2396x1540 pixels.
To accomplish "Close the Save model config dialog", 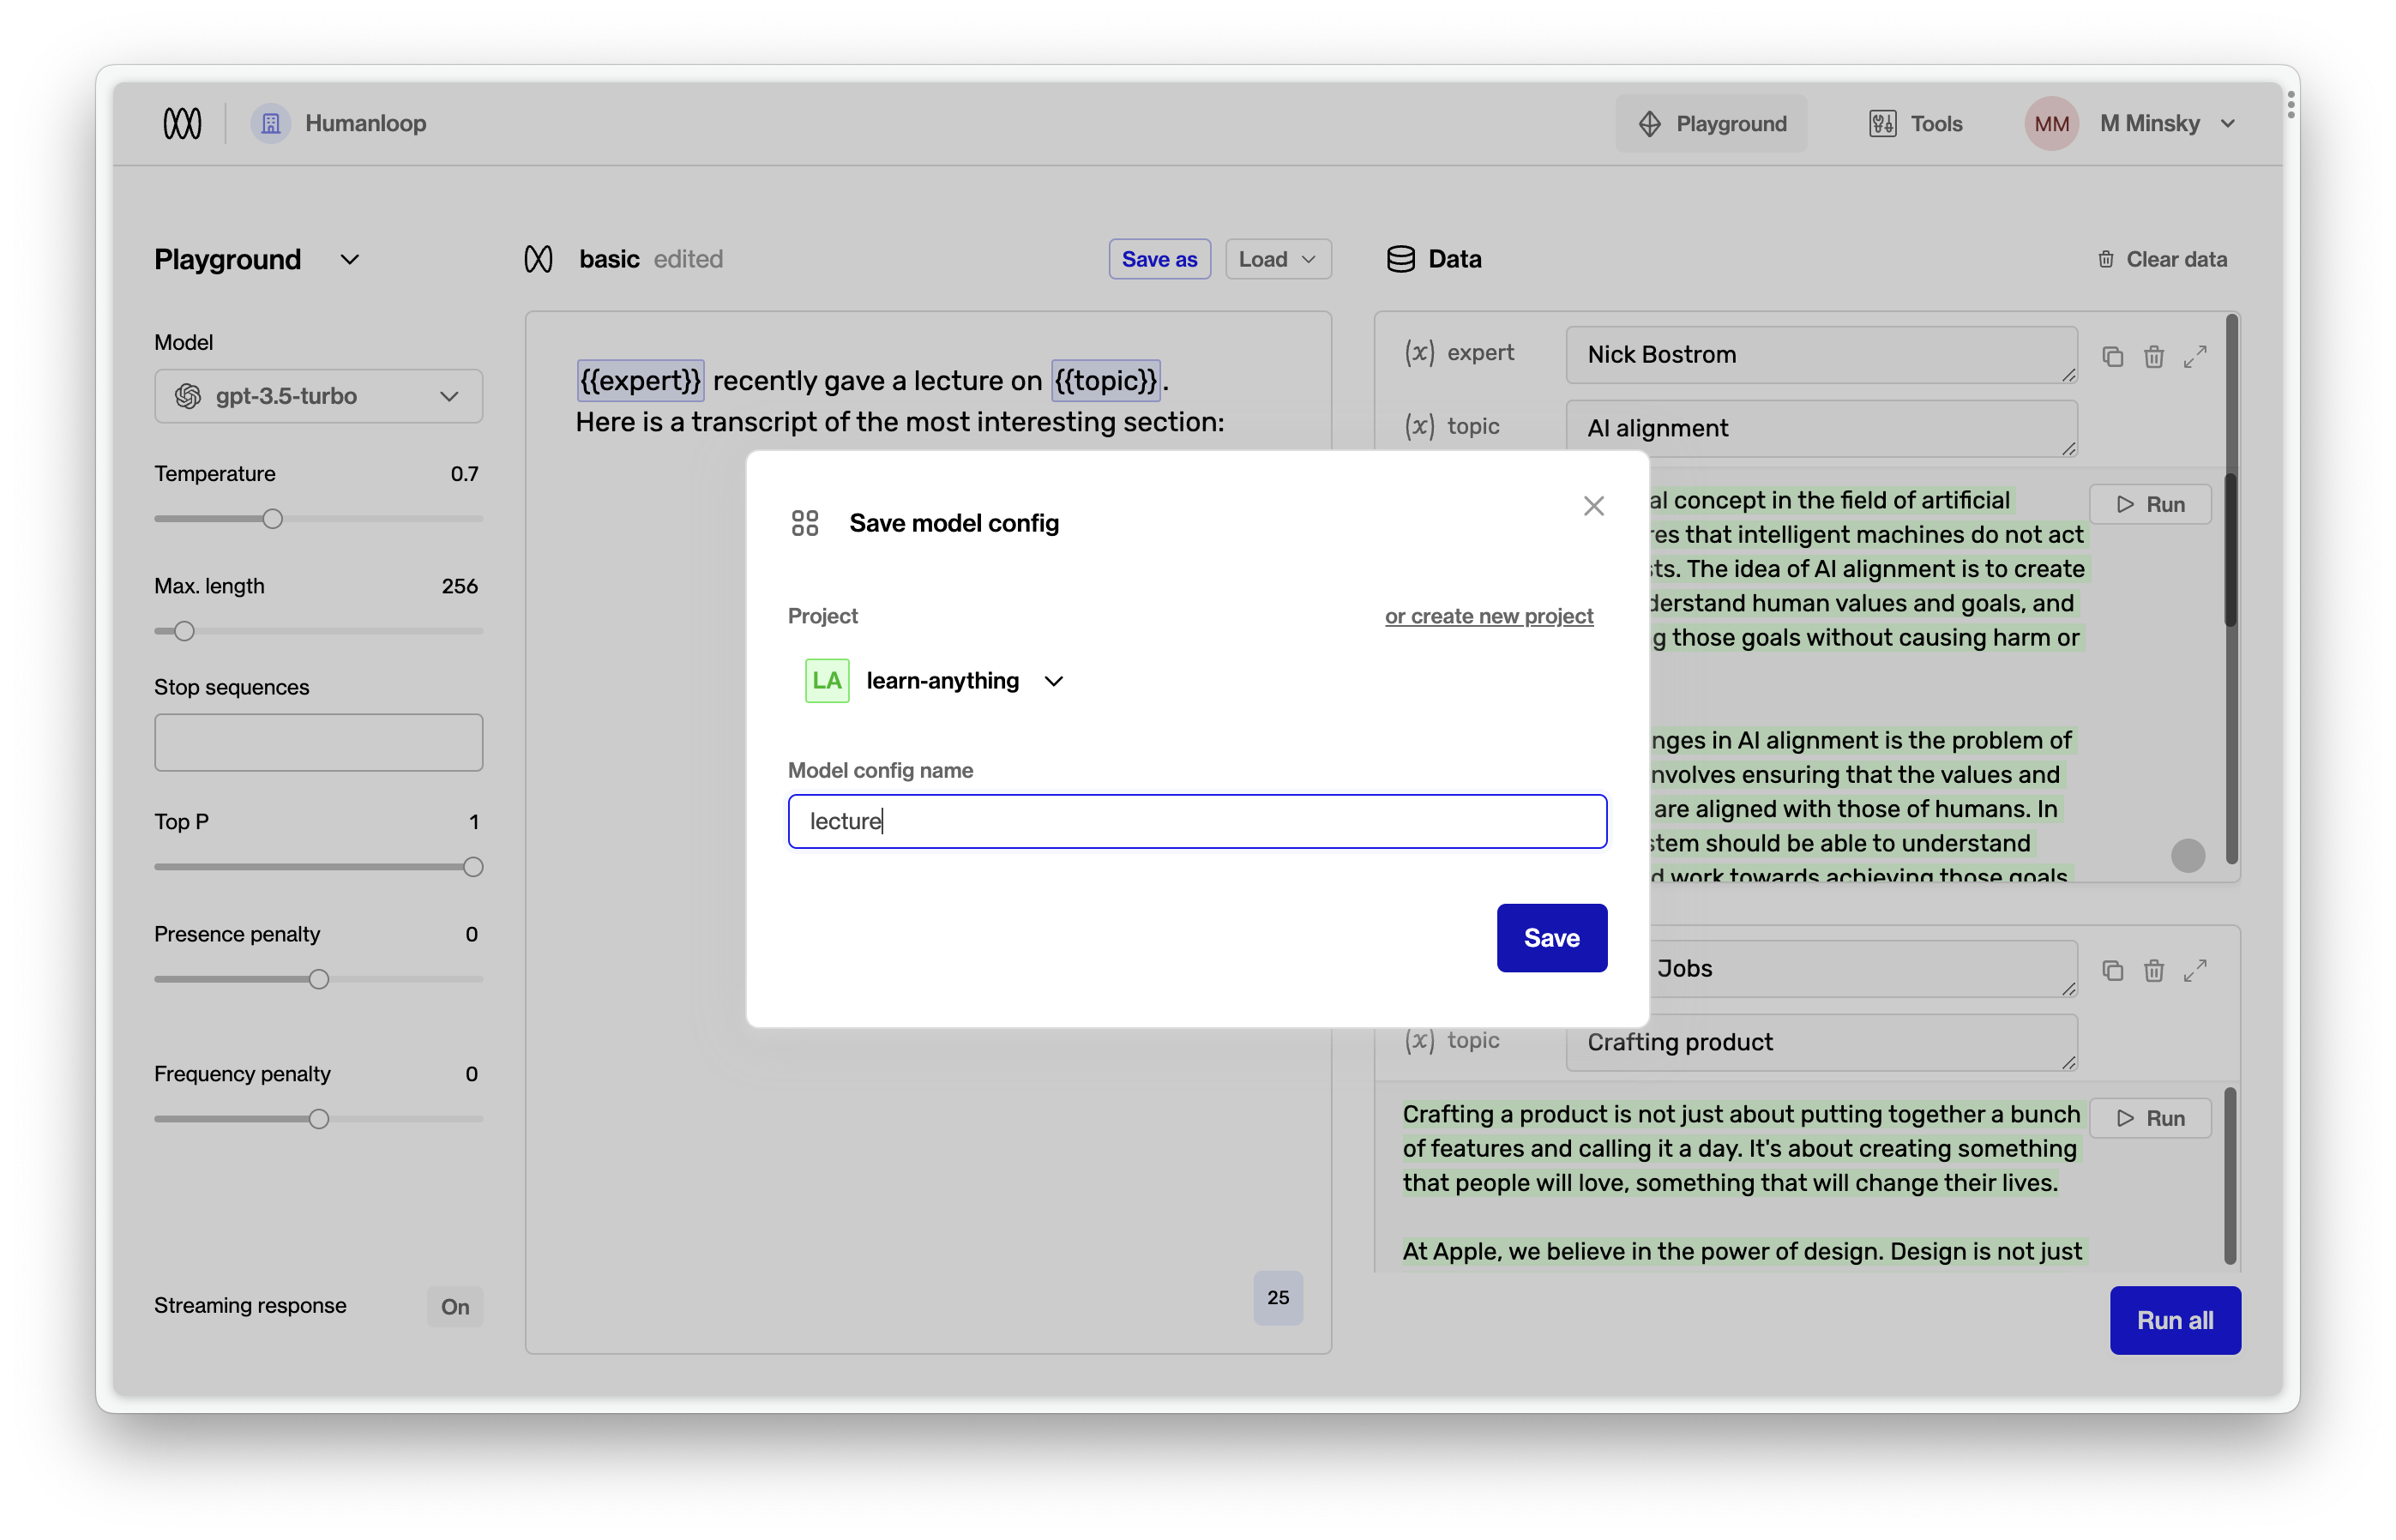I will coord(1593,506).
